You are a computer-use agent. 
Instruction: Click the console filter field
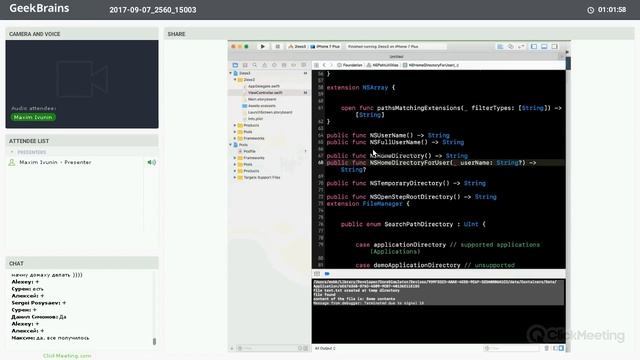[512, 348]
